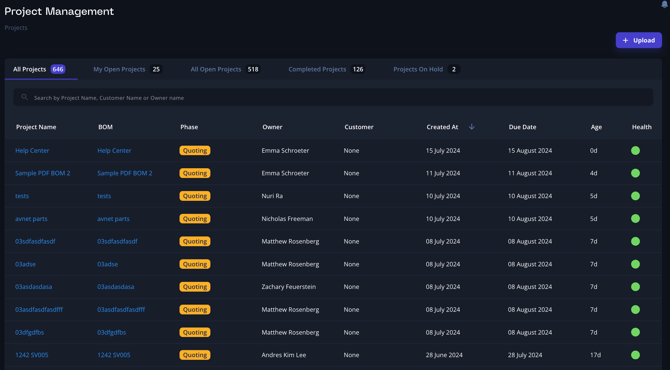Open the Help Center project link
Image resolution: width=670 pixels, height=370 pixels.
32,150
